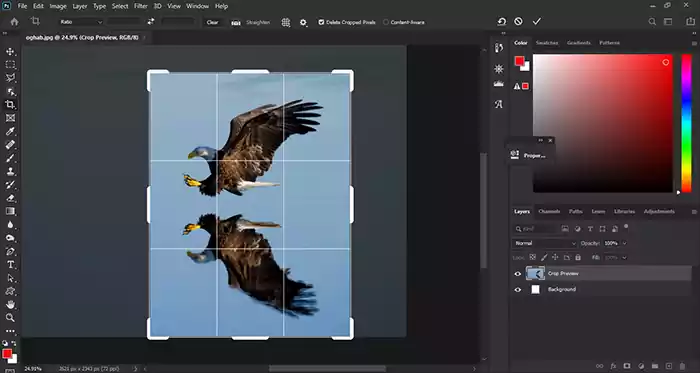Select the Blur tool

pos(10,224)
